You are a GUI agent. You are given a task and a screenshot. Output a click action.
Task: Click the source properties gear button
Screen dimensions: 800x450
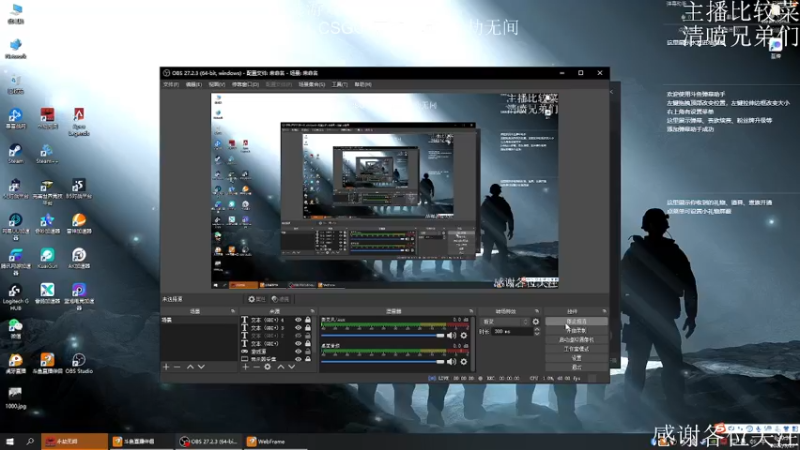tap(257, 299)
